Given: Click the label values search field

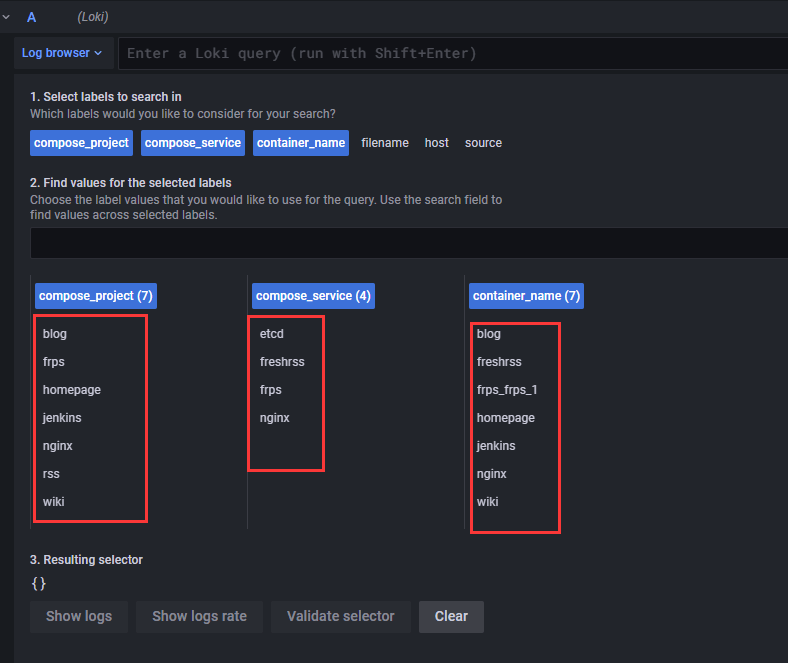Looking at the screenshot, I should 408,243.
